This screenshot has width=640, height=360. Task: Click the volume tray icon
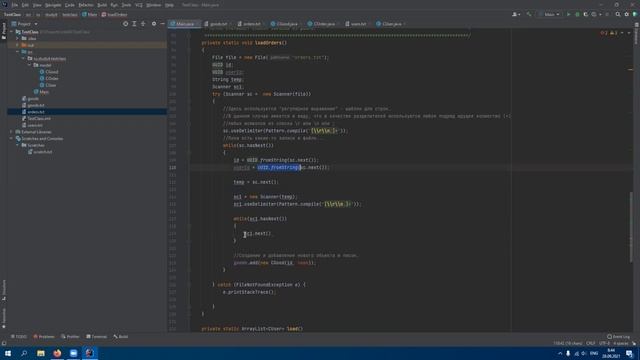[584, 353]
